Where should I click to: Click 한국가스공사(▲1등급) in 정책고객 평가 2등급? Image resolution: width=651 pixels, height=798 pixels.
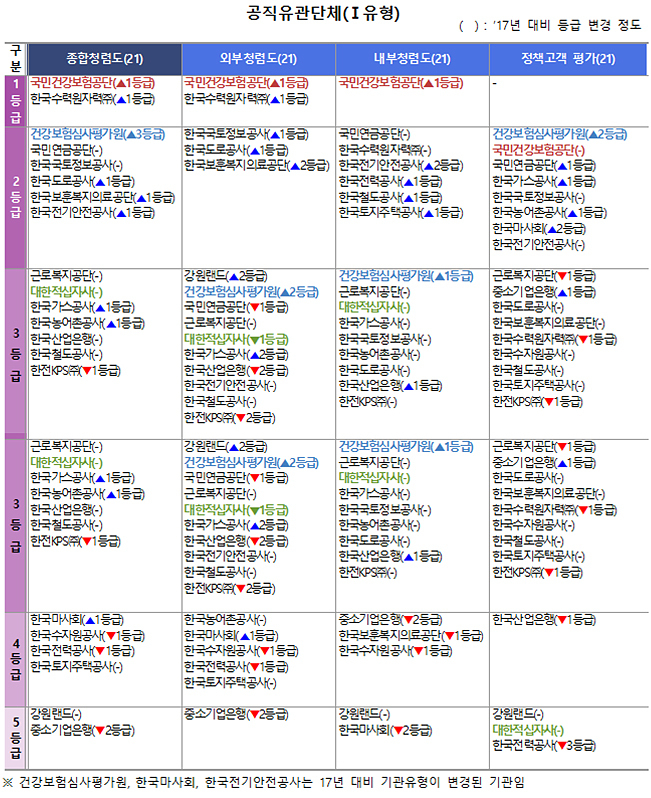pos(545,182)
